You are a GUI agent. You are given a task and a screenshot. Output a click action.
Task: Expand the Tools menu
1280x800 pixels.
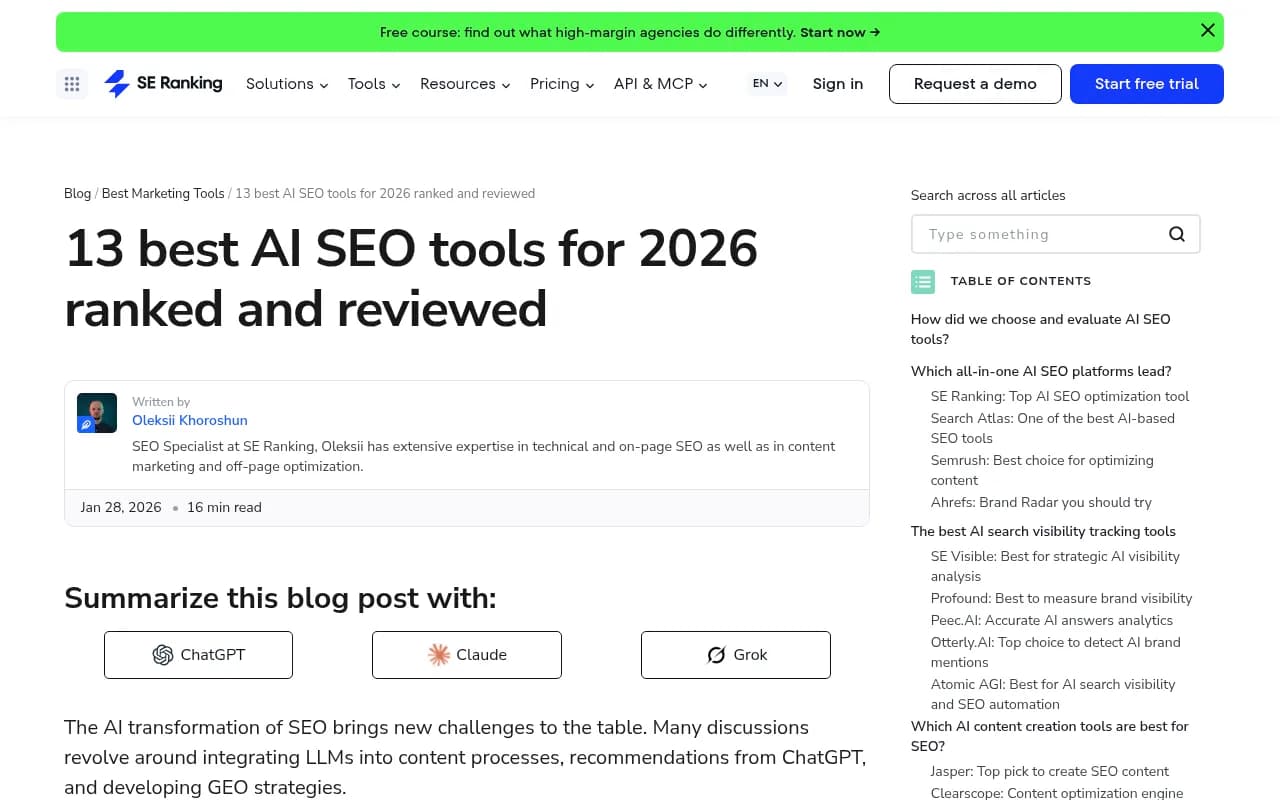(374, 84)
